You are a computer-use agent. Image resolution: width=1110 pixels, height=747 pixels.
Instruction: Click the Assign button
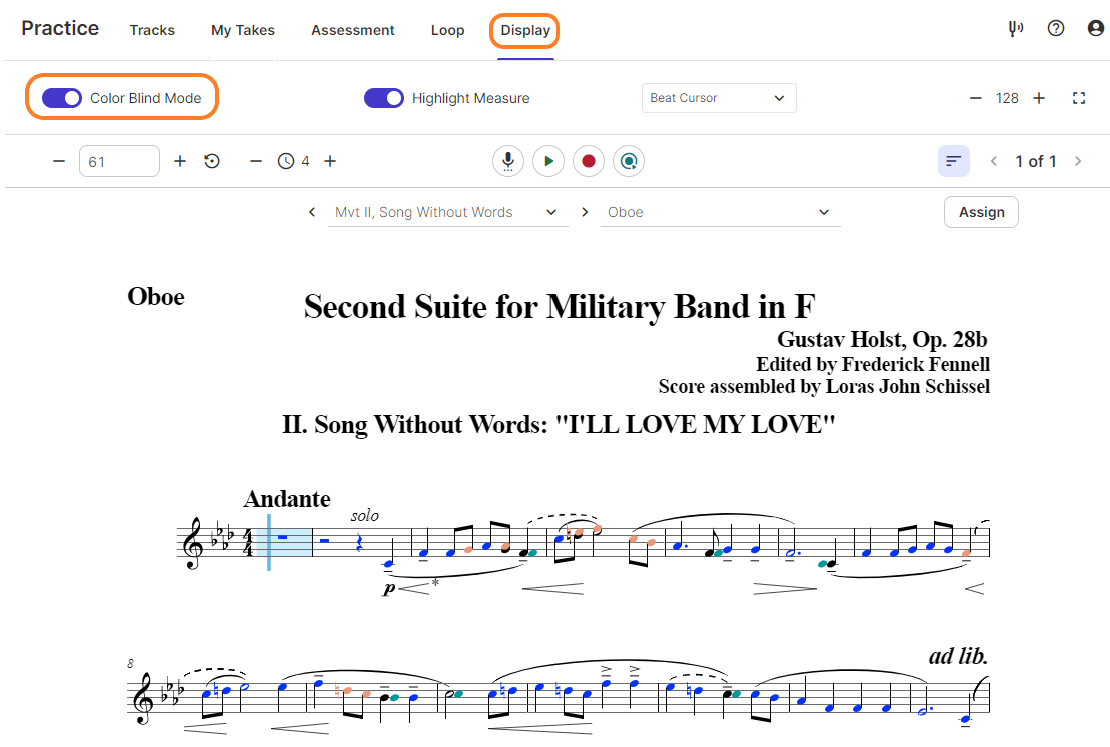click(981, 212)
